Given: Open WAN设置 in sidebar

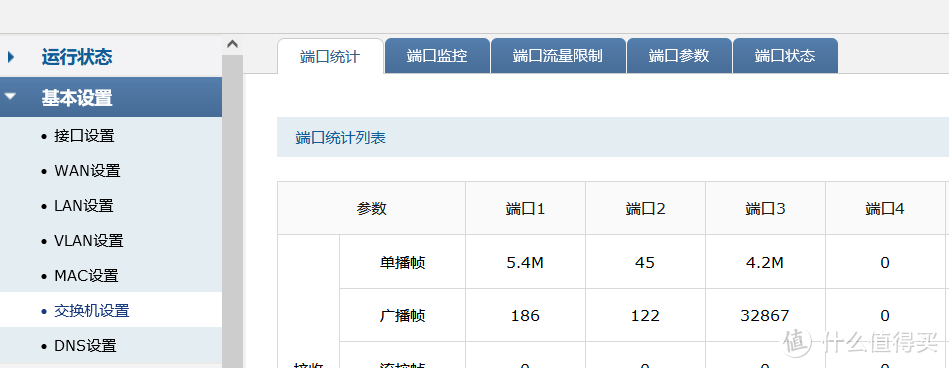Looking at the screenshot, I should click(x=87, y=171).
